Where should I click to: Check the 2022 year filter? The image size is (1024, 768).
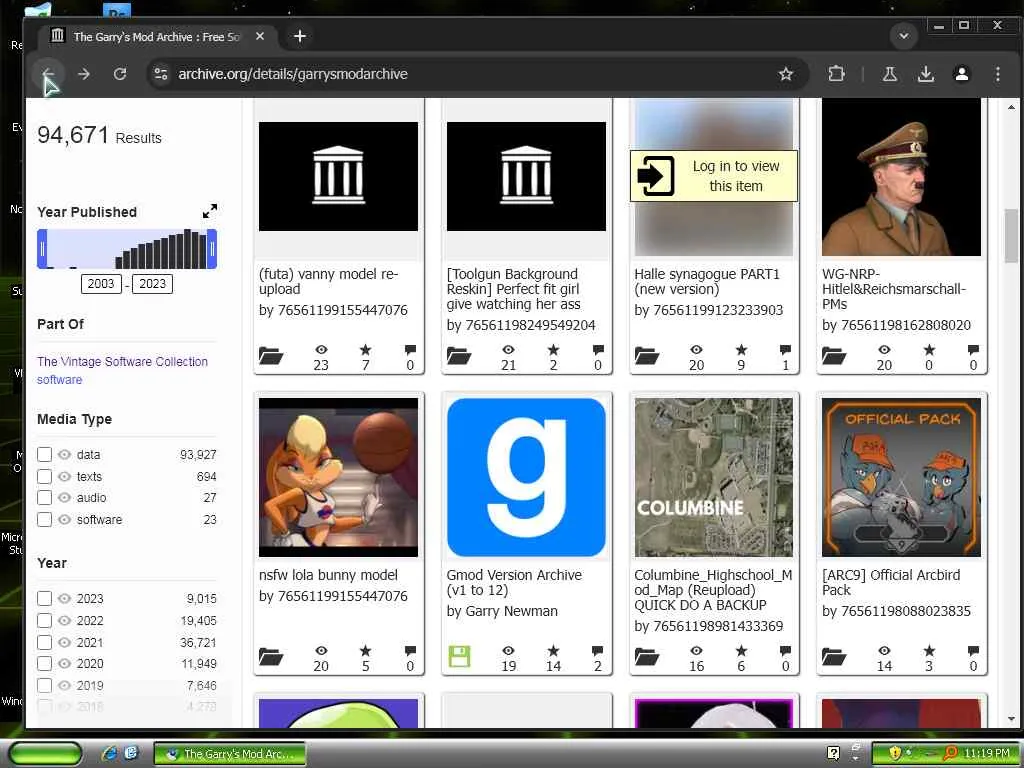(x=44, y=620)
